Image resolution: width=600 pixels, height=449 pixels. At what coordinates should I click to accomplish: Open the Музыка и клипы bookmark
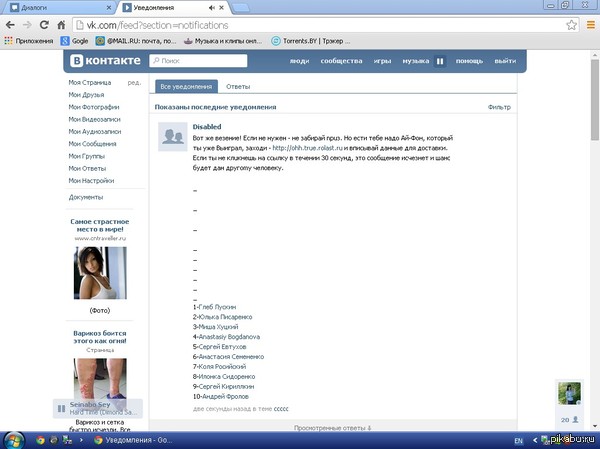[x=223, y=41]
